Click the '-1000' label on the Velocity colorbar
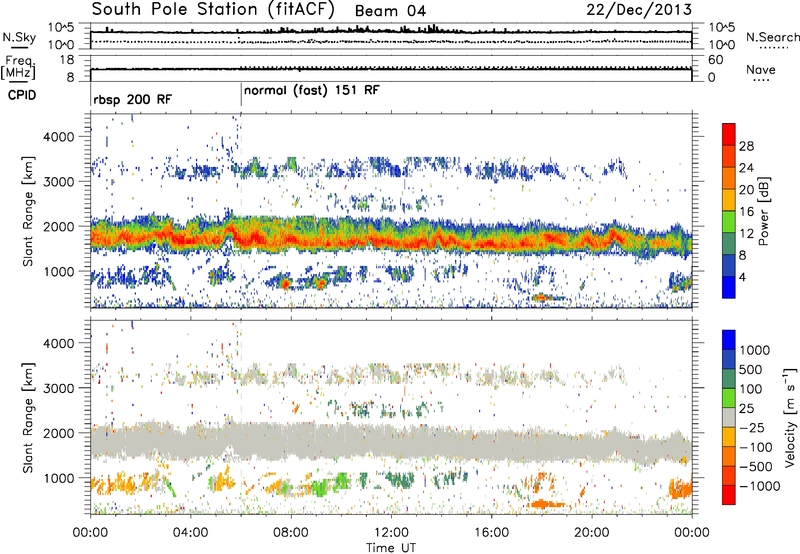The image size is (800, 554). click(760, 486)
